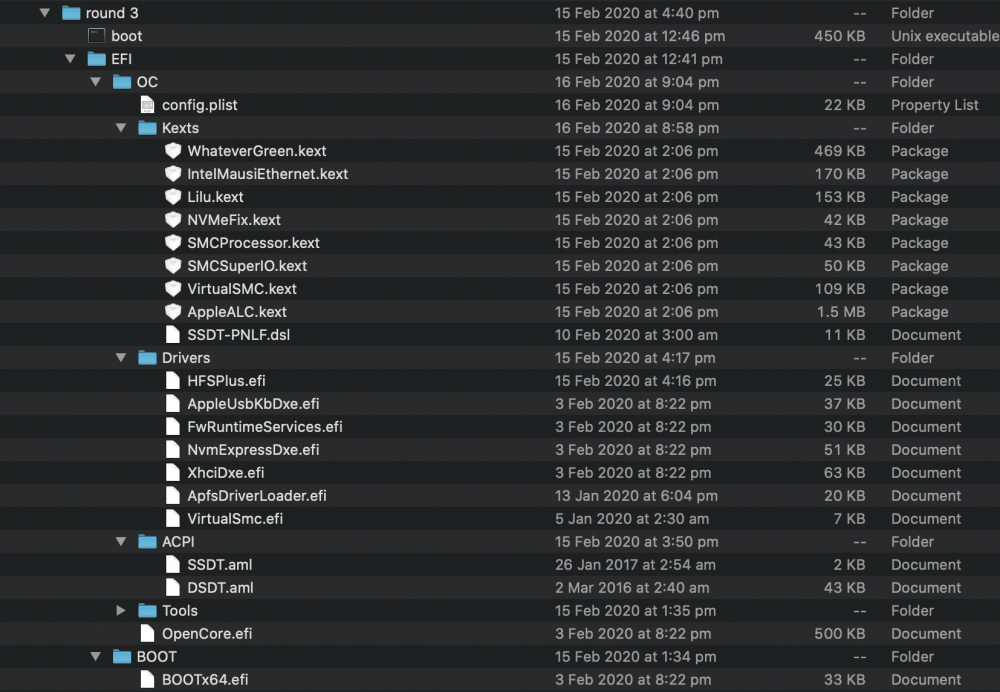The width and height of the screenshot is (1000, 692).
Task: Select the WhateverGreen.kext file name
Action: (256, 151)
